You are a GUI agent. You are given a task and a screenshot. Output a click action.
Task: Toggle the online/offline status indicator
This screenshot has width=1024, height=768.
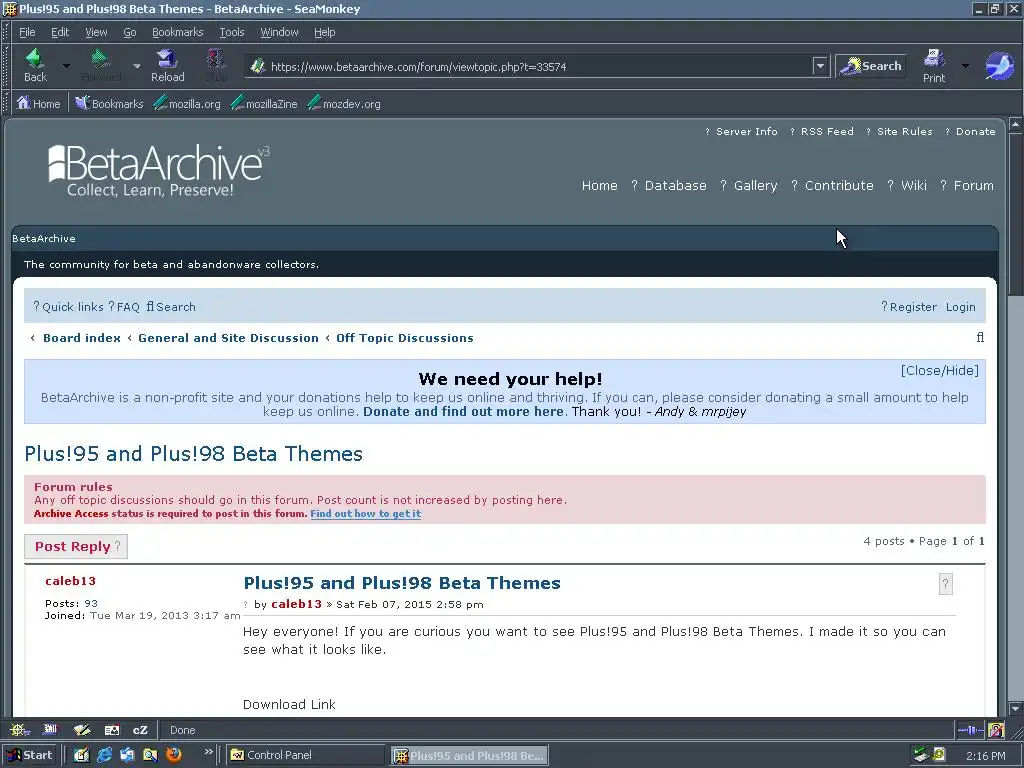coord(970,729)
